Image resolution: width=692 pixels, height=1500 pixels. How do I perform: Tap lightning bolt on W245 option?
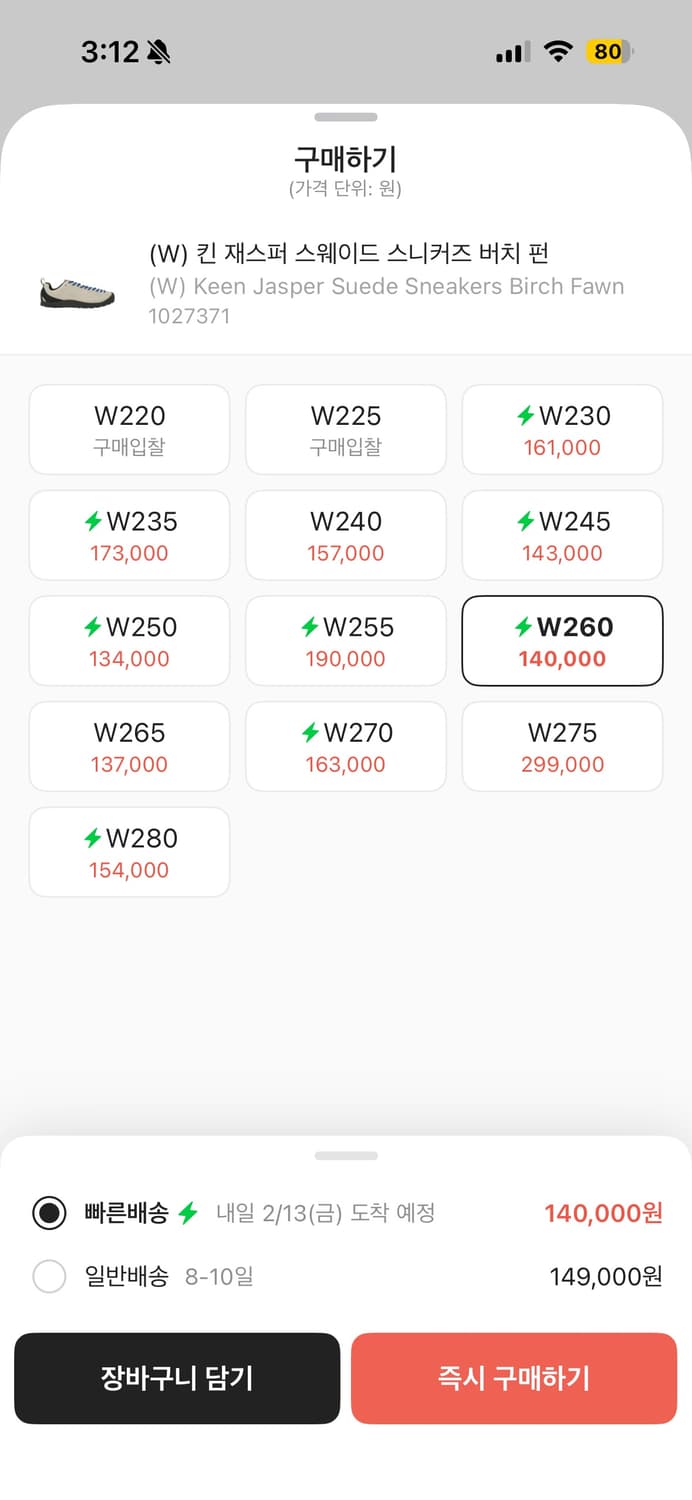tap(525, 521)
